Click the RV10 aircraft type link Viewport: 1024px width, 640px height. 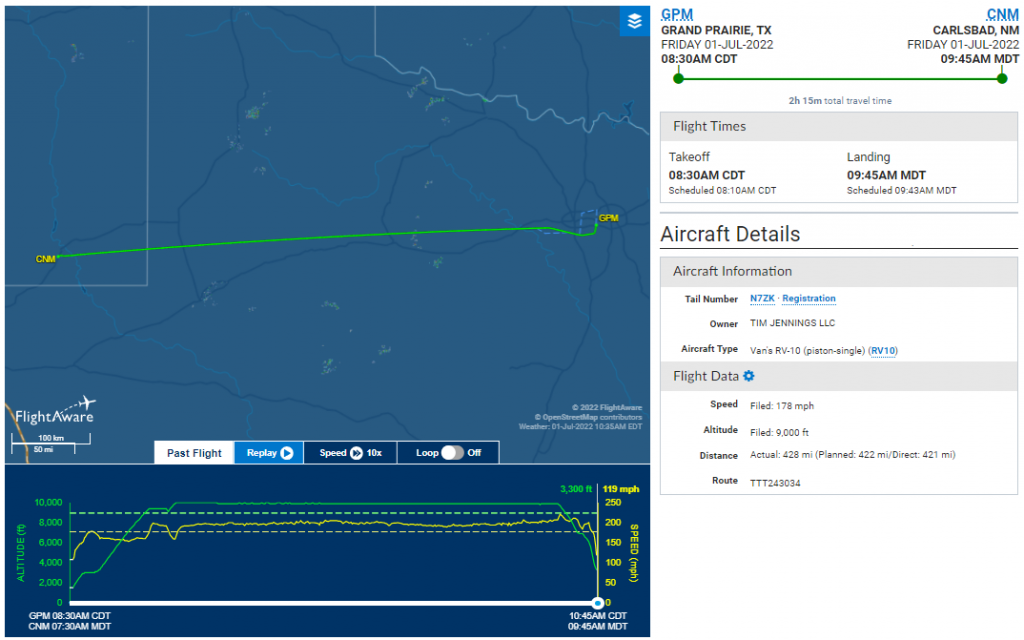[884, 350]
